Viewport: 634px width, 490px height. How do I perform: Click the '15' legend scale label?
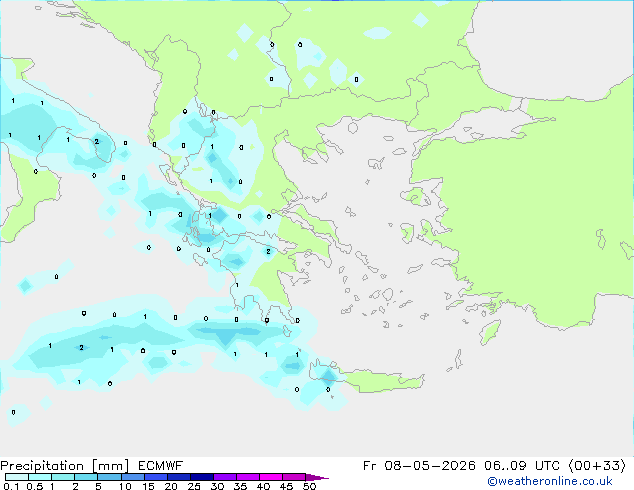tap(148, 486)
